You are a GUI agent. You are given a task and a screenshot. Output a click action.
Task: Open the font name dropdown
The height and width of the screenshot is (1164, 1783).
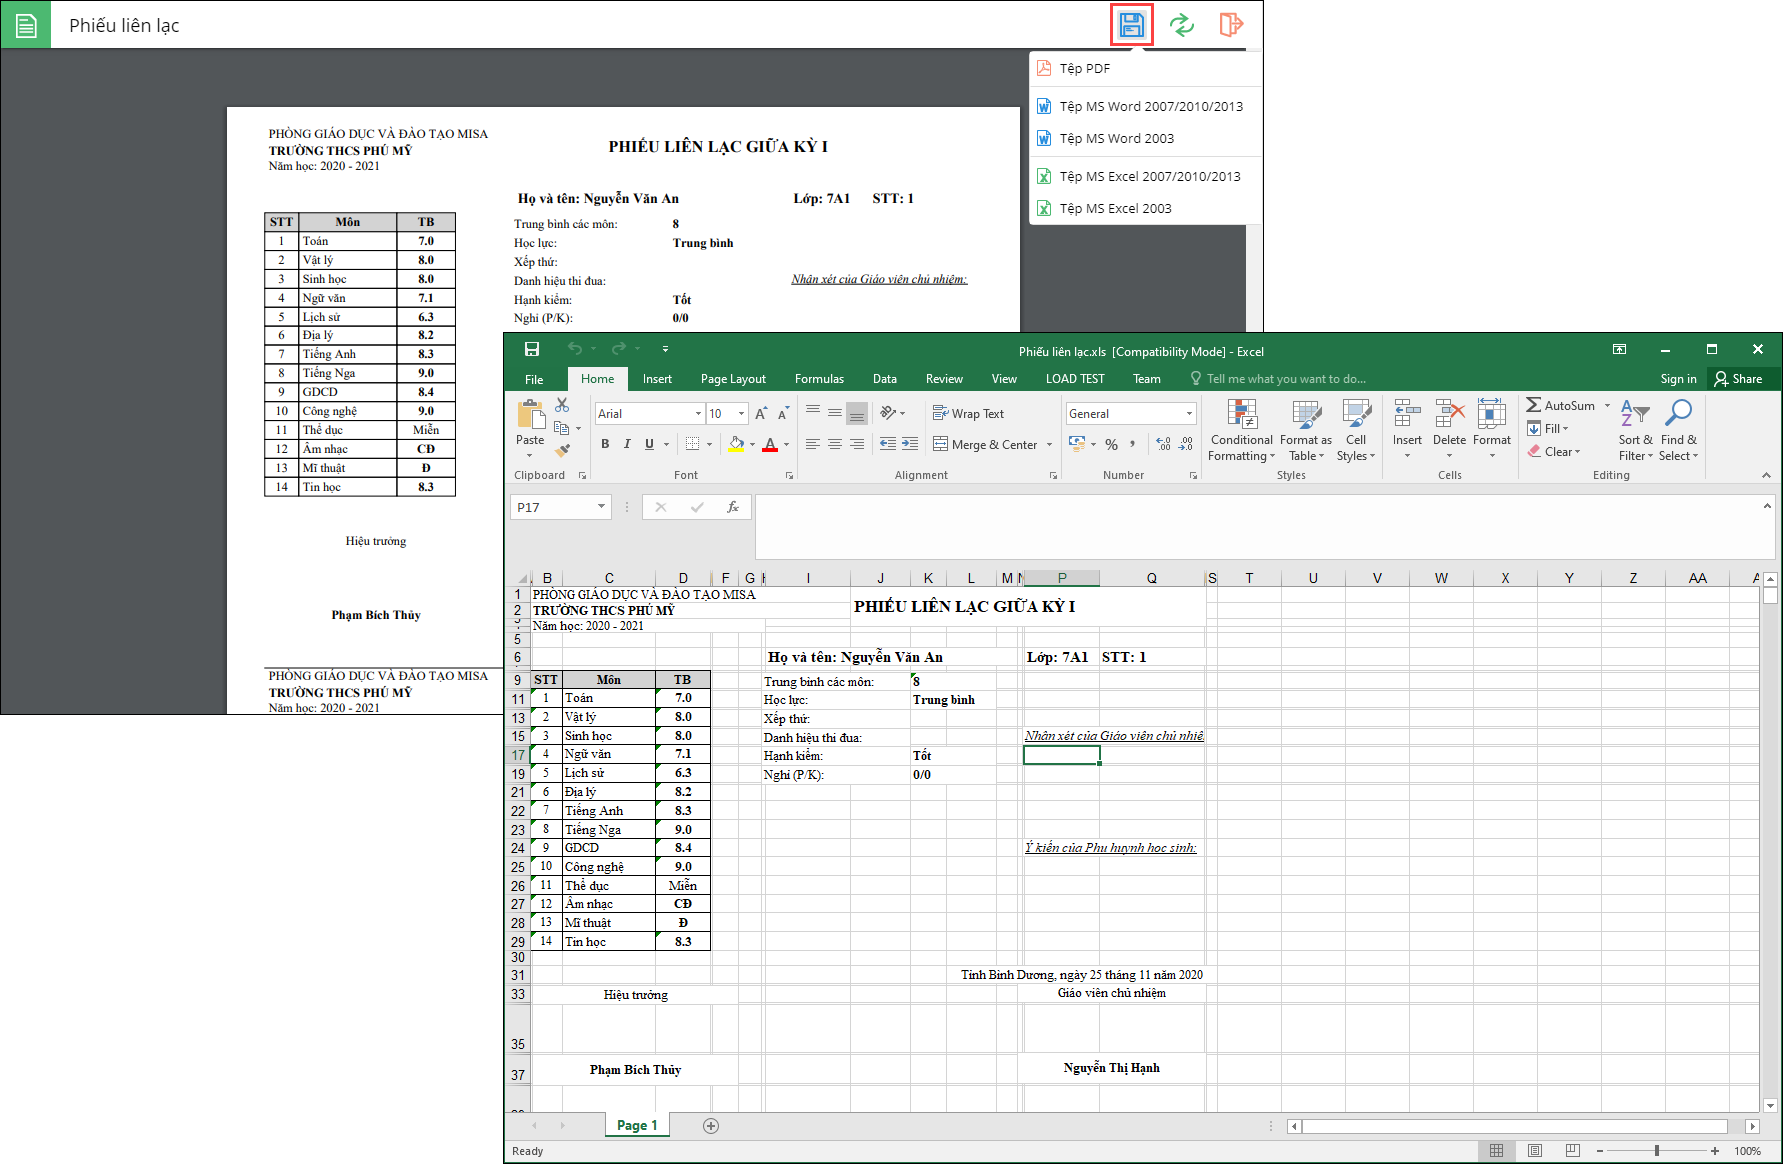coord(698,414)
